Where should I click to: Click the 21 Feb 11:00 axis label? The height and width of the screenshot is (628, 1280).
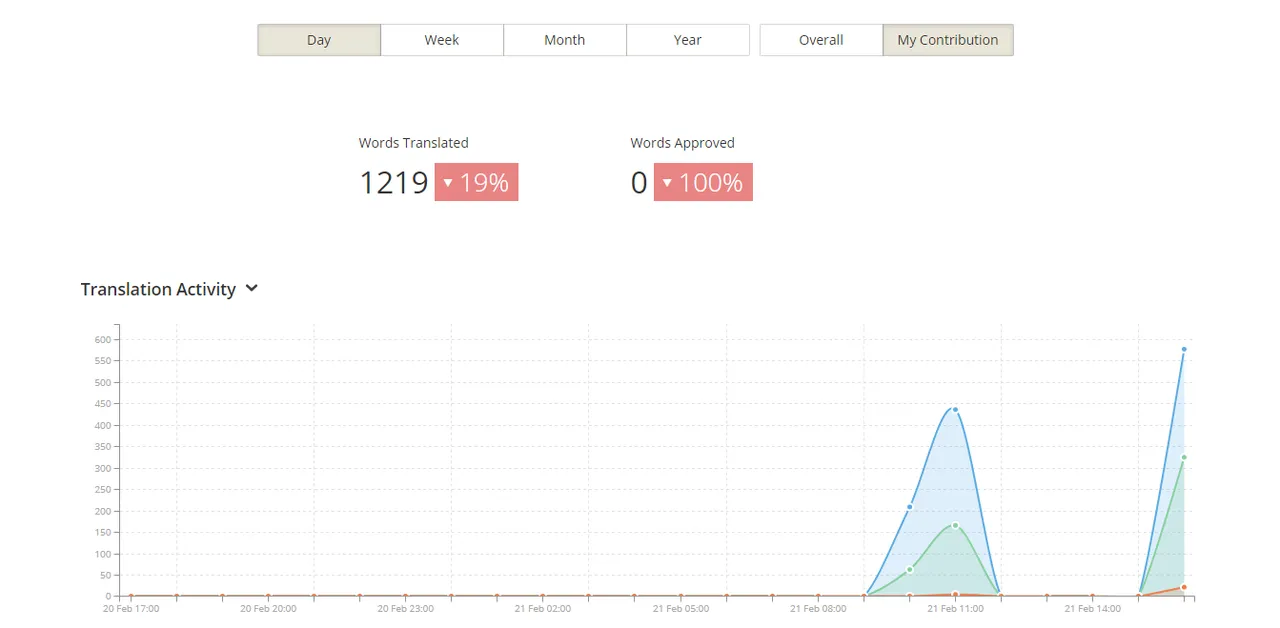[x=955, y=608]
